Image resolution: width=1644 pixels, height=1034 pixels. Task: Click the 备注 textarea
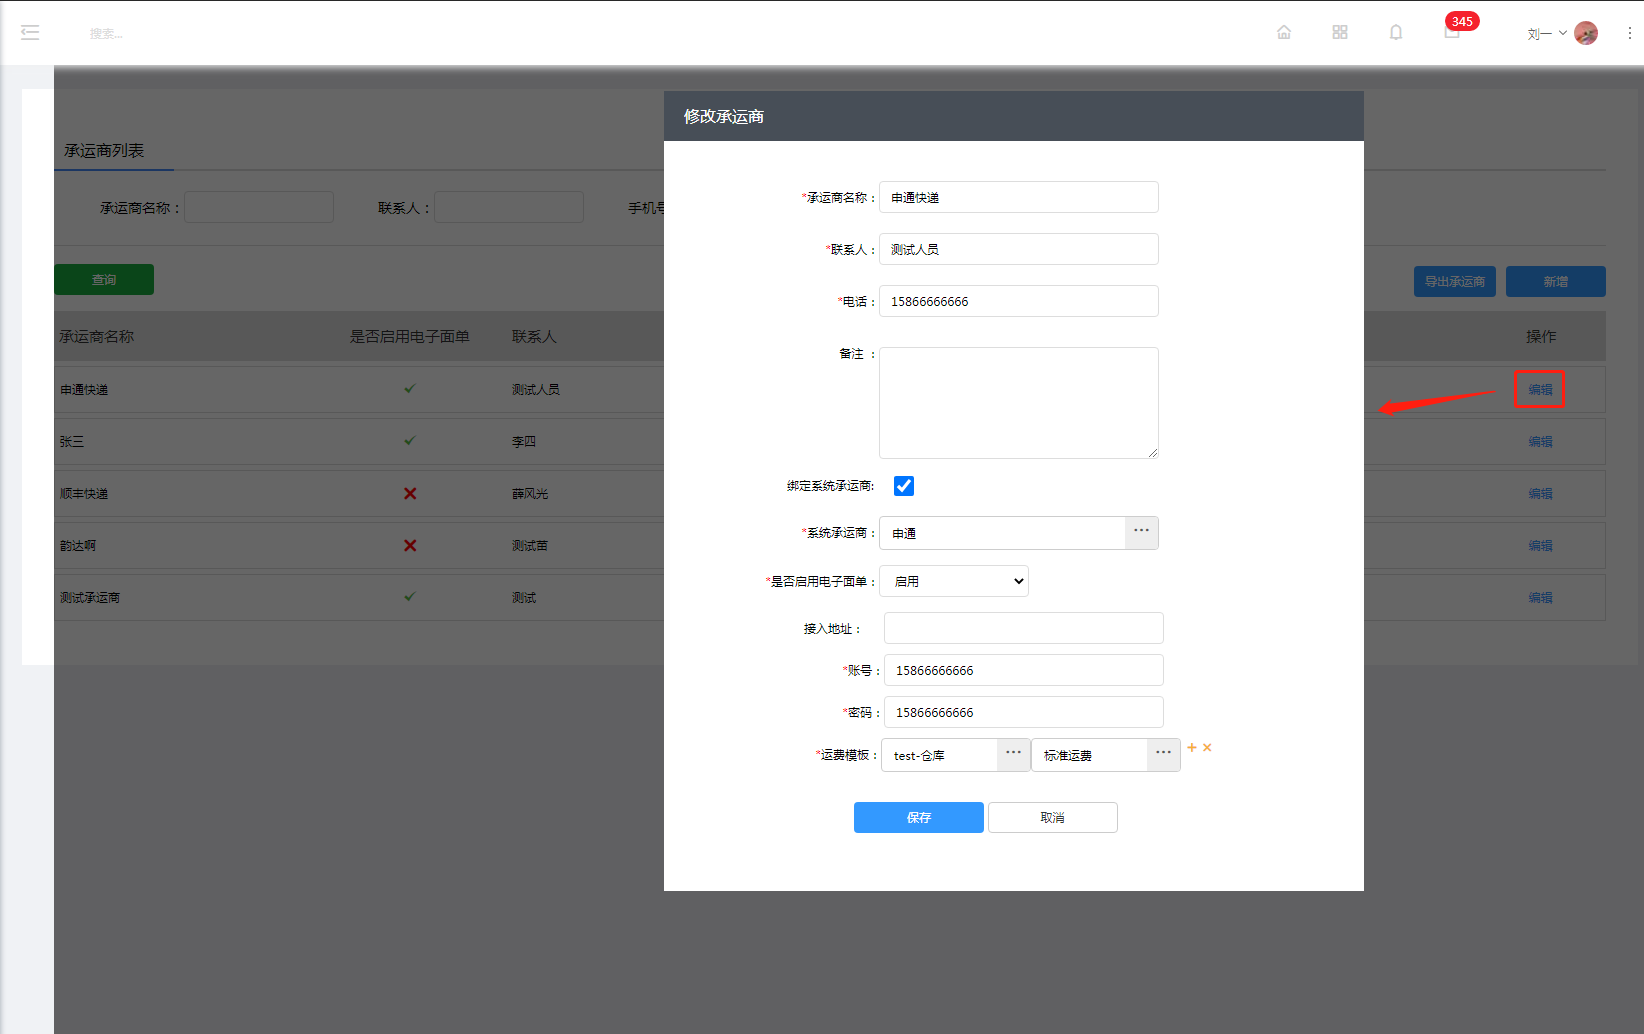(1018, 403)
